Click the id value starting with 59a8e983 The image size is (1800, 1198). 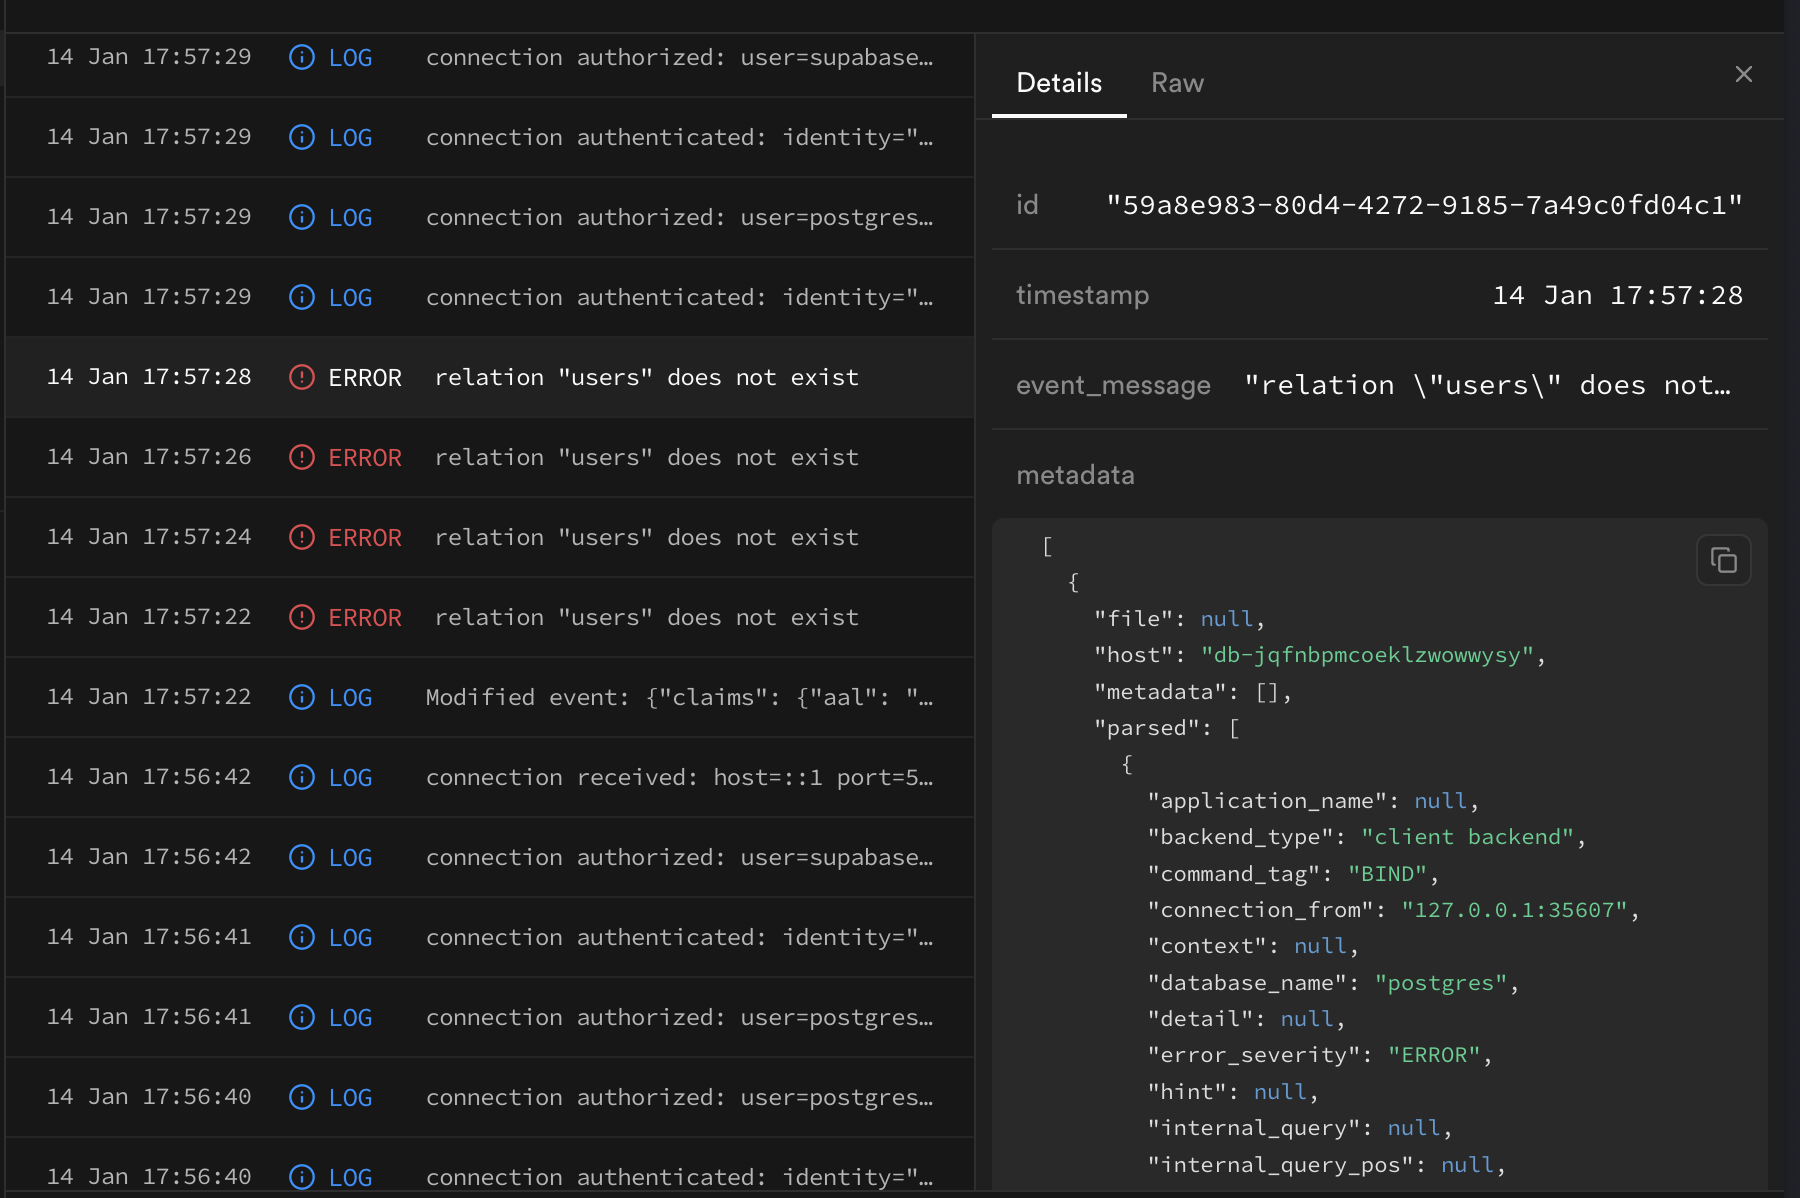pyautogui.click(x=1424, y=204)
